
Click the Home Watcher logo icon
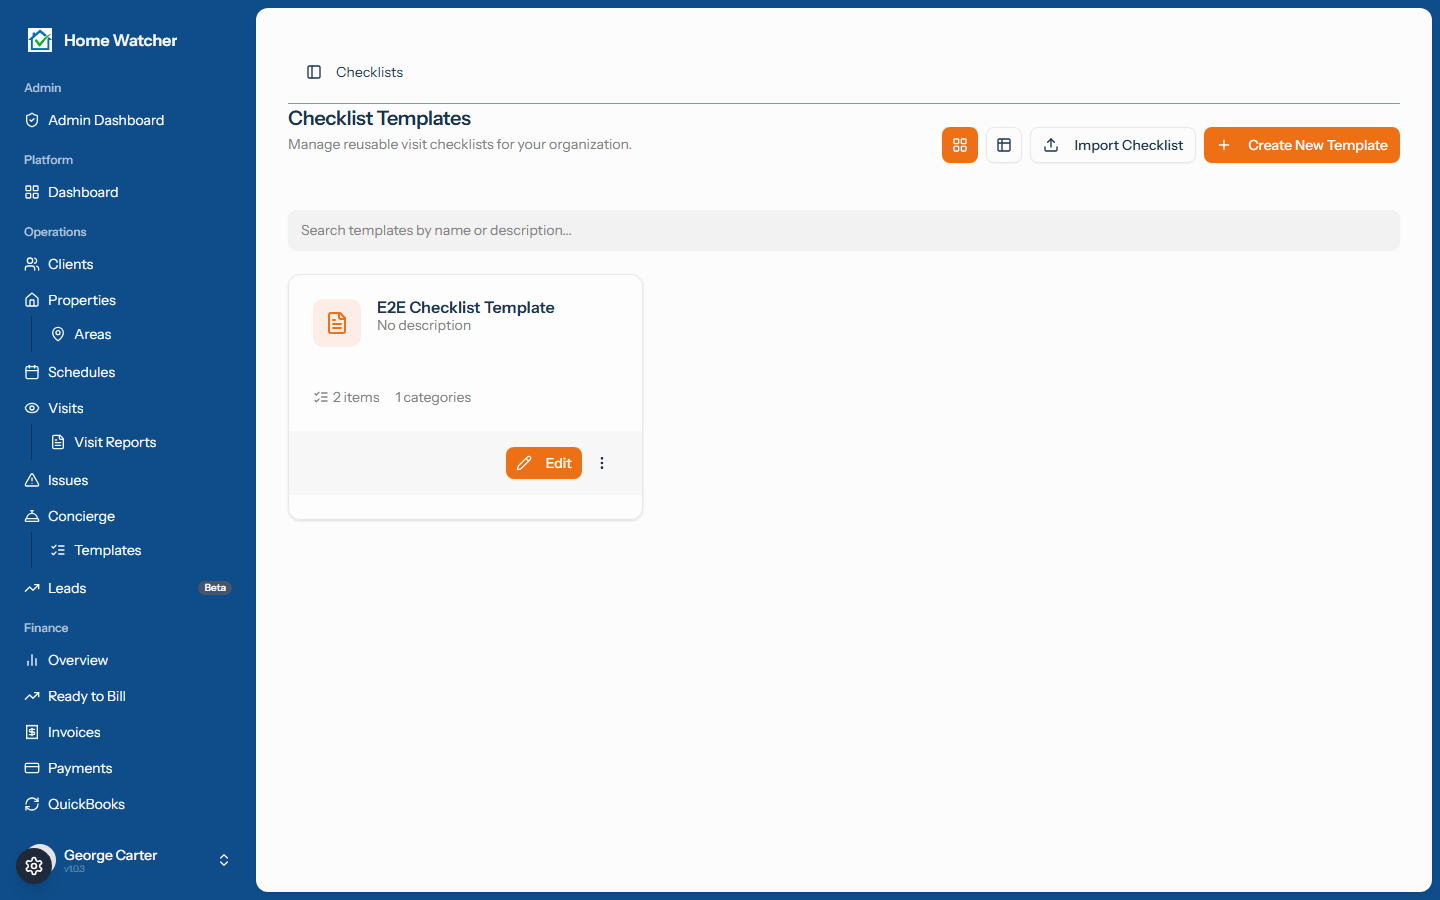coord(40,40)
